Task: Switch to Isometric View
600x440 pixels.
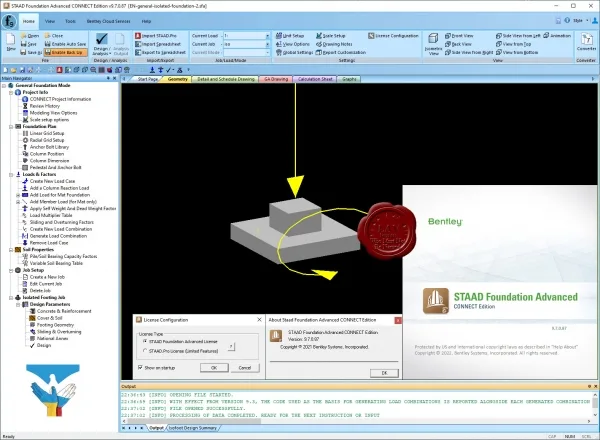Action: tap(433, 44)
